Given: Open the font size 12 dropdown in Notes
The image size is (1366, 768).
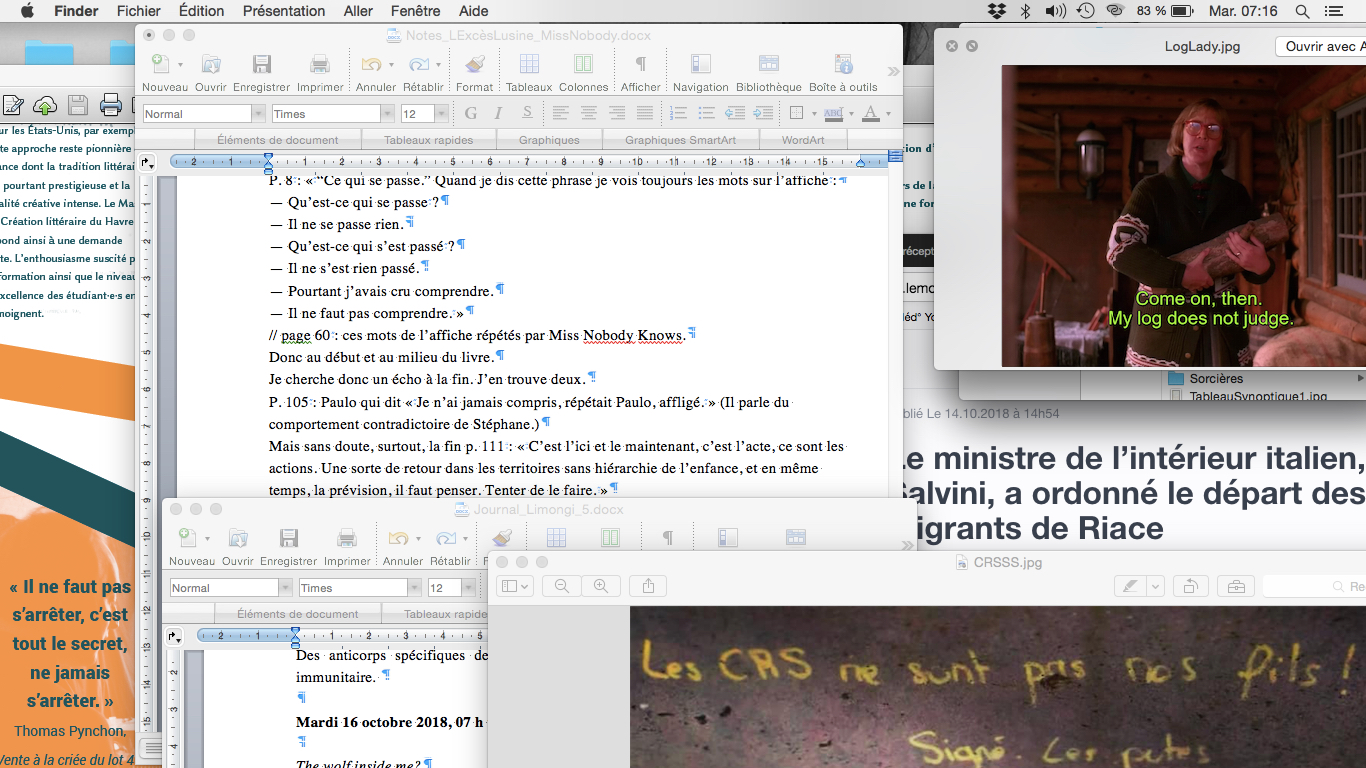Looking at the screenshot, I should (440, 114).
